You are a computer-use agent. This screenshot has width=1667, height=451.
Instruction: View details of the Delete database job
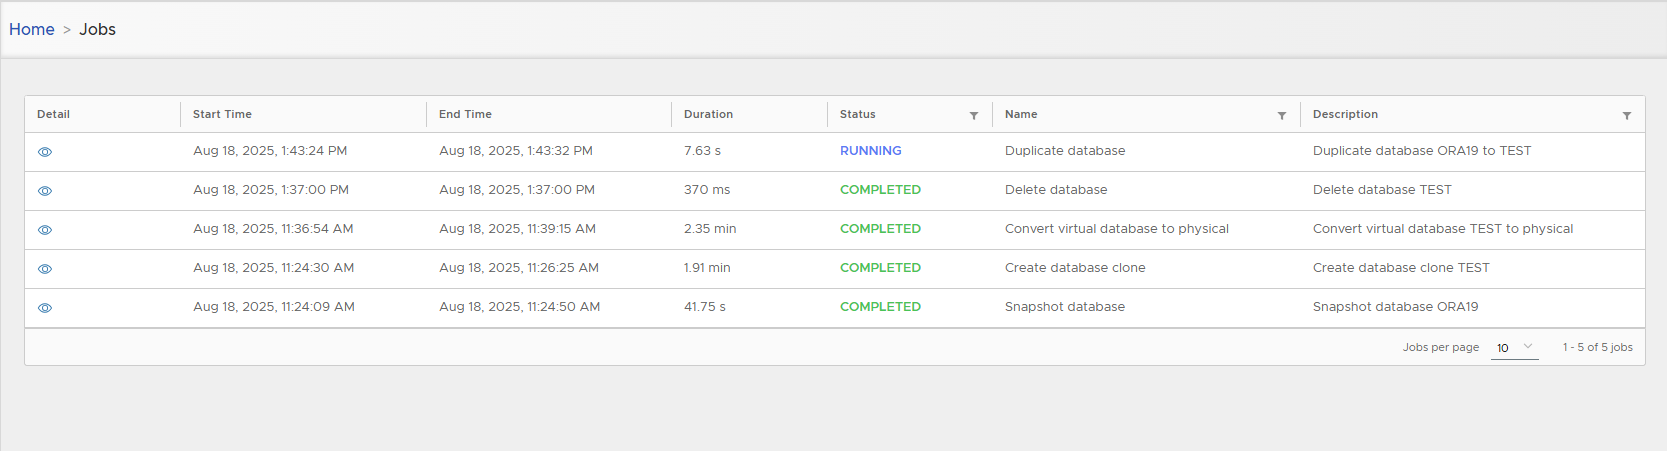point(45,191)
